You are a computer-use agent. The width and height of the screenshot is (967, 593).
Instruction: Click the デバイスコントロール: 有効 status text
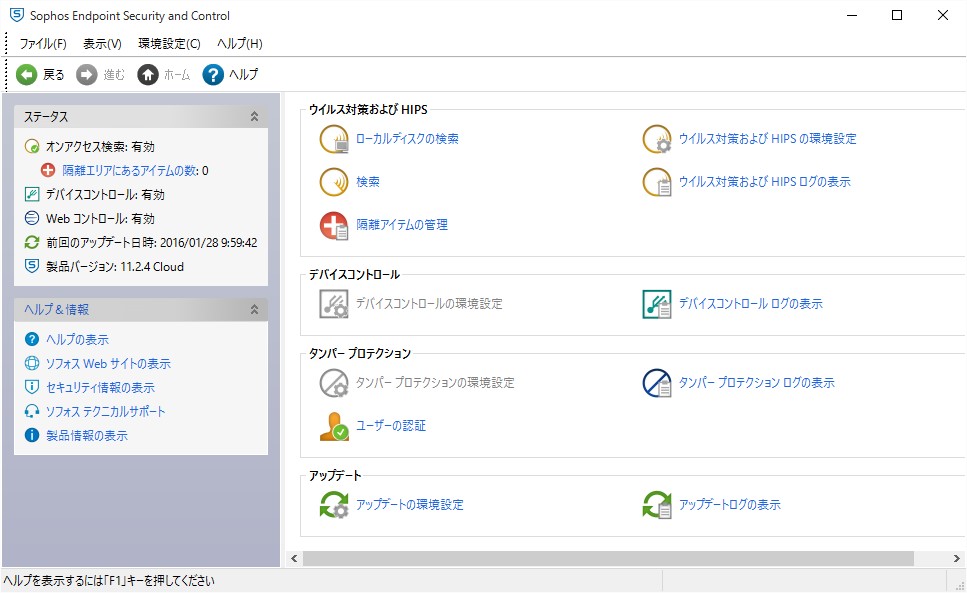click(105, 194)
